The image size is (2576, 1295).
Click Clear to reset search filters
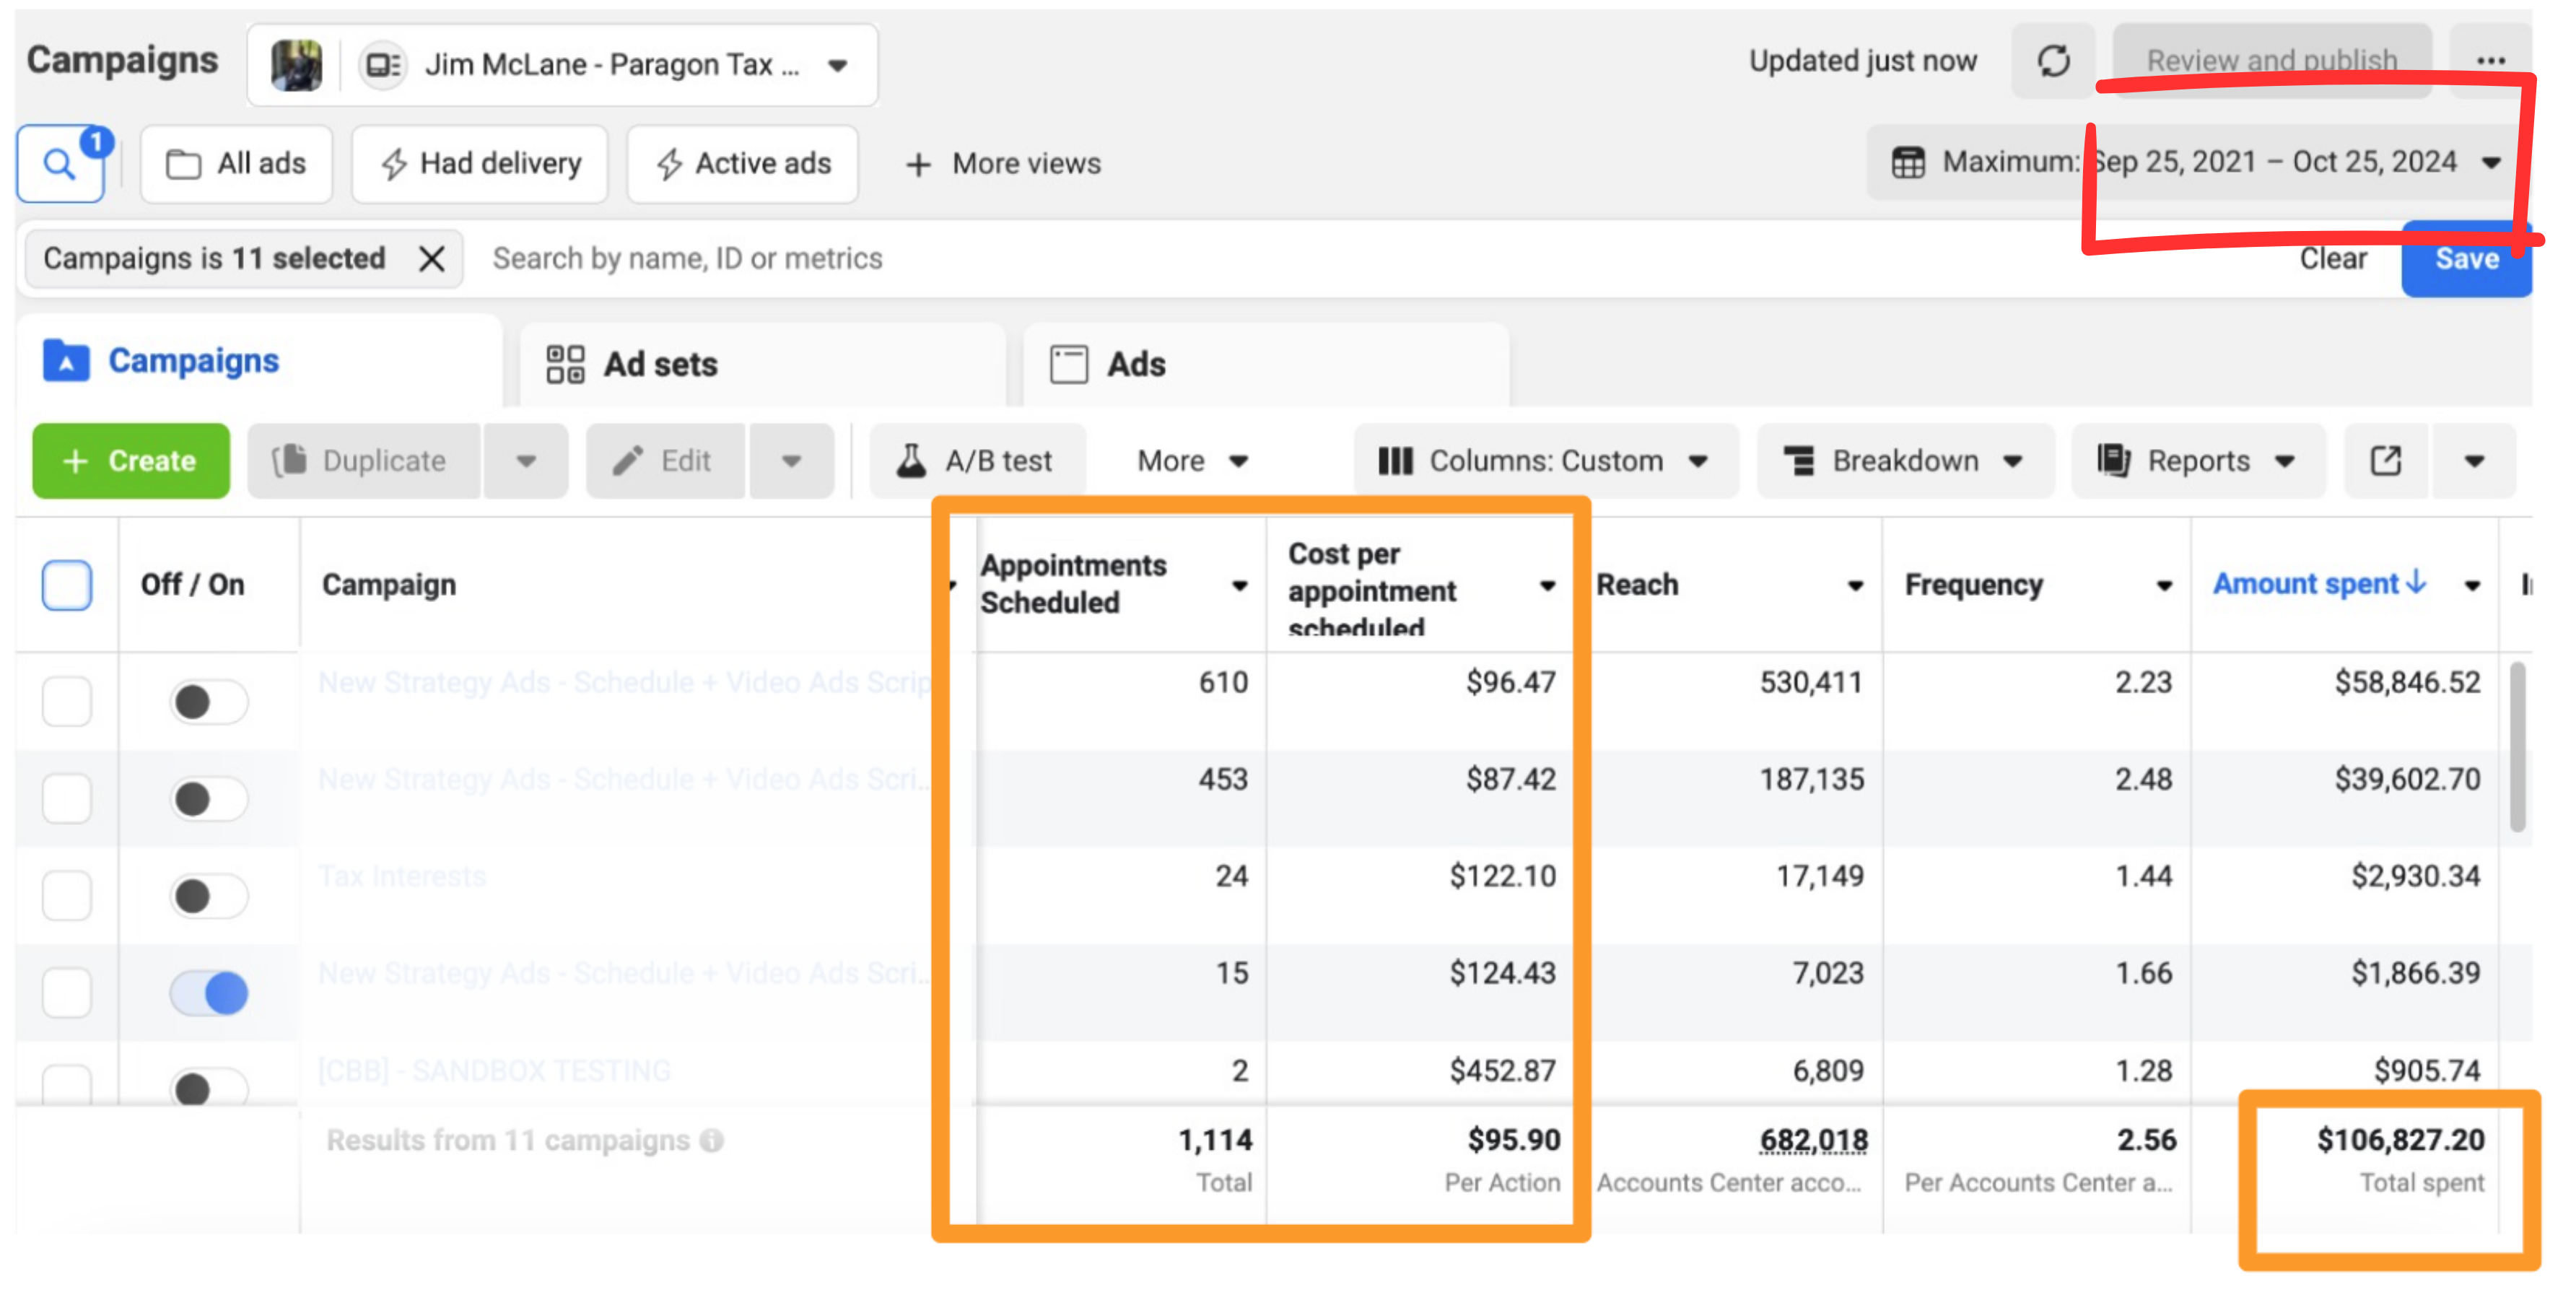click(x=2332, y=259)
